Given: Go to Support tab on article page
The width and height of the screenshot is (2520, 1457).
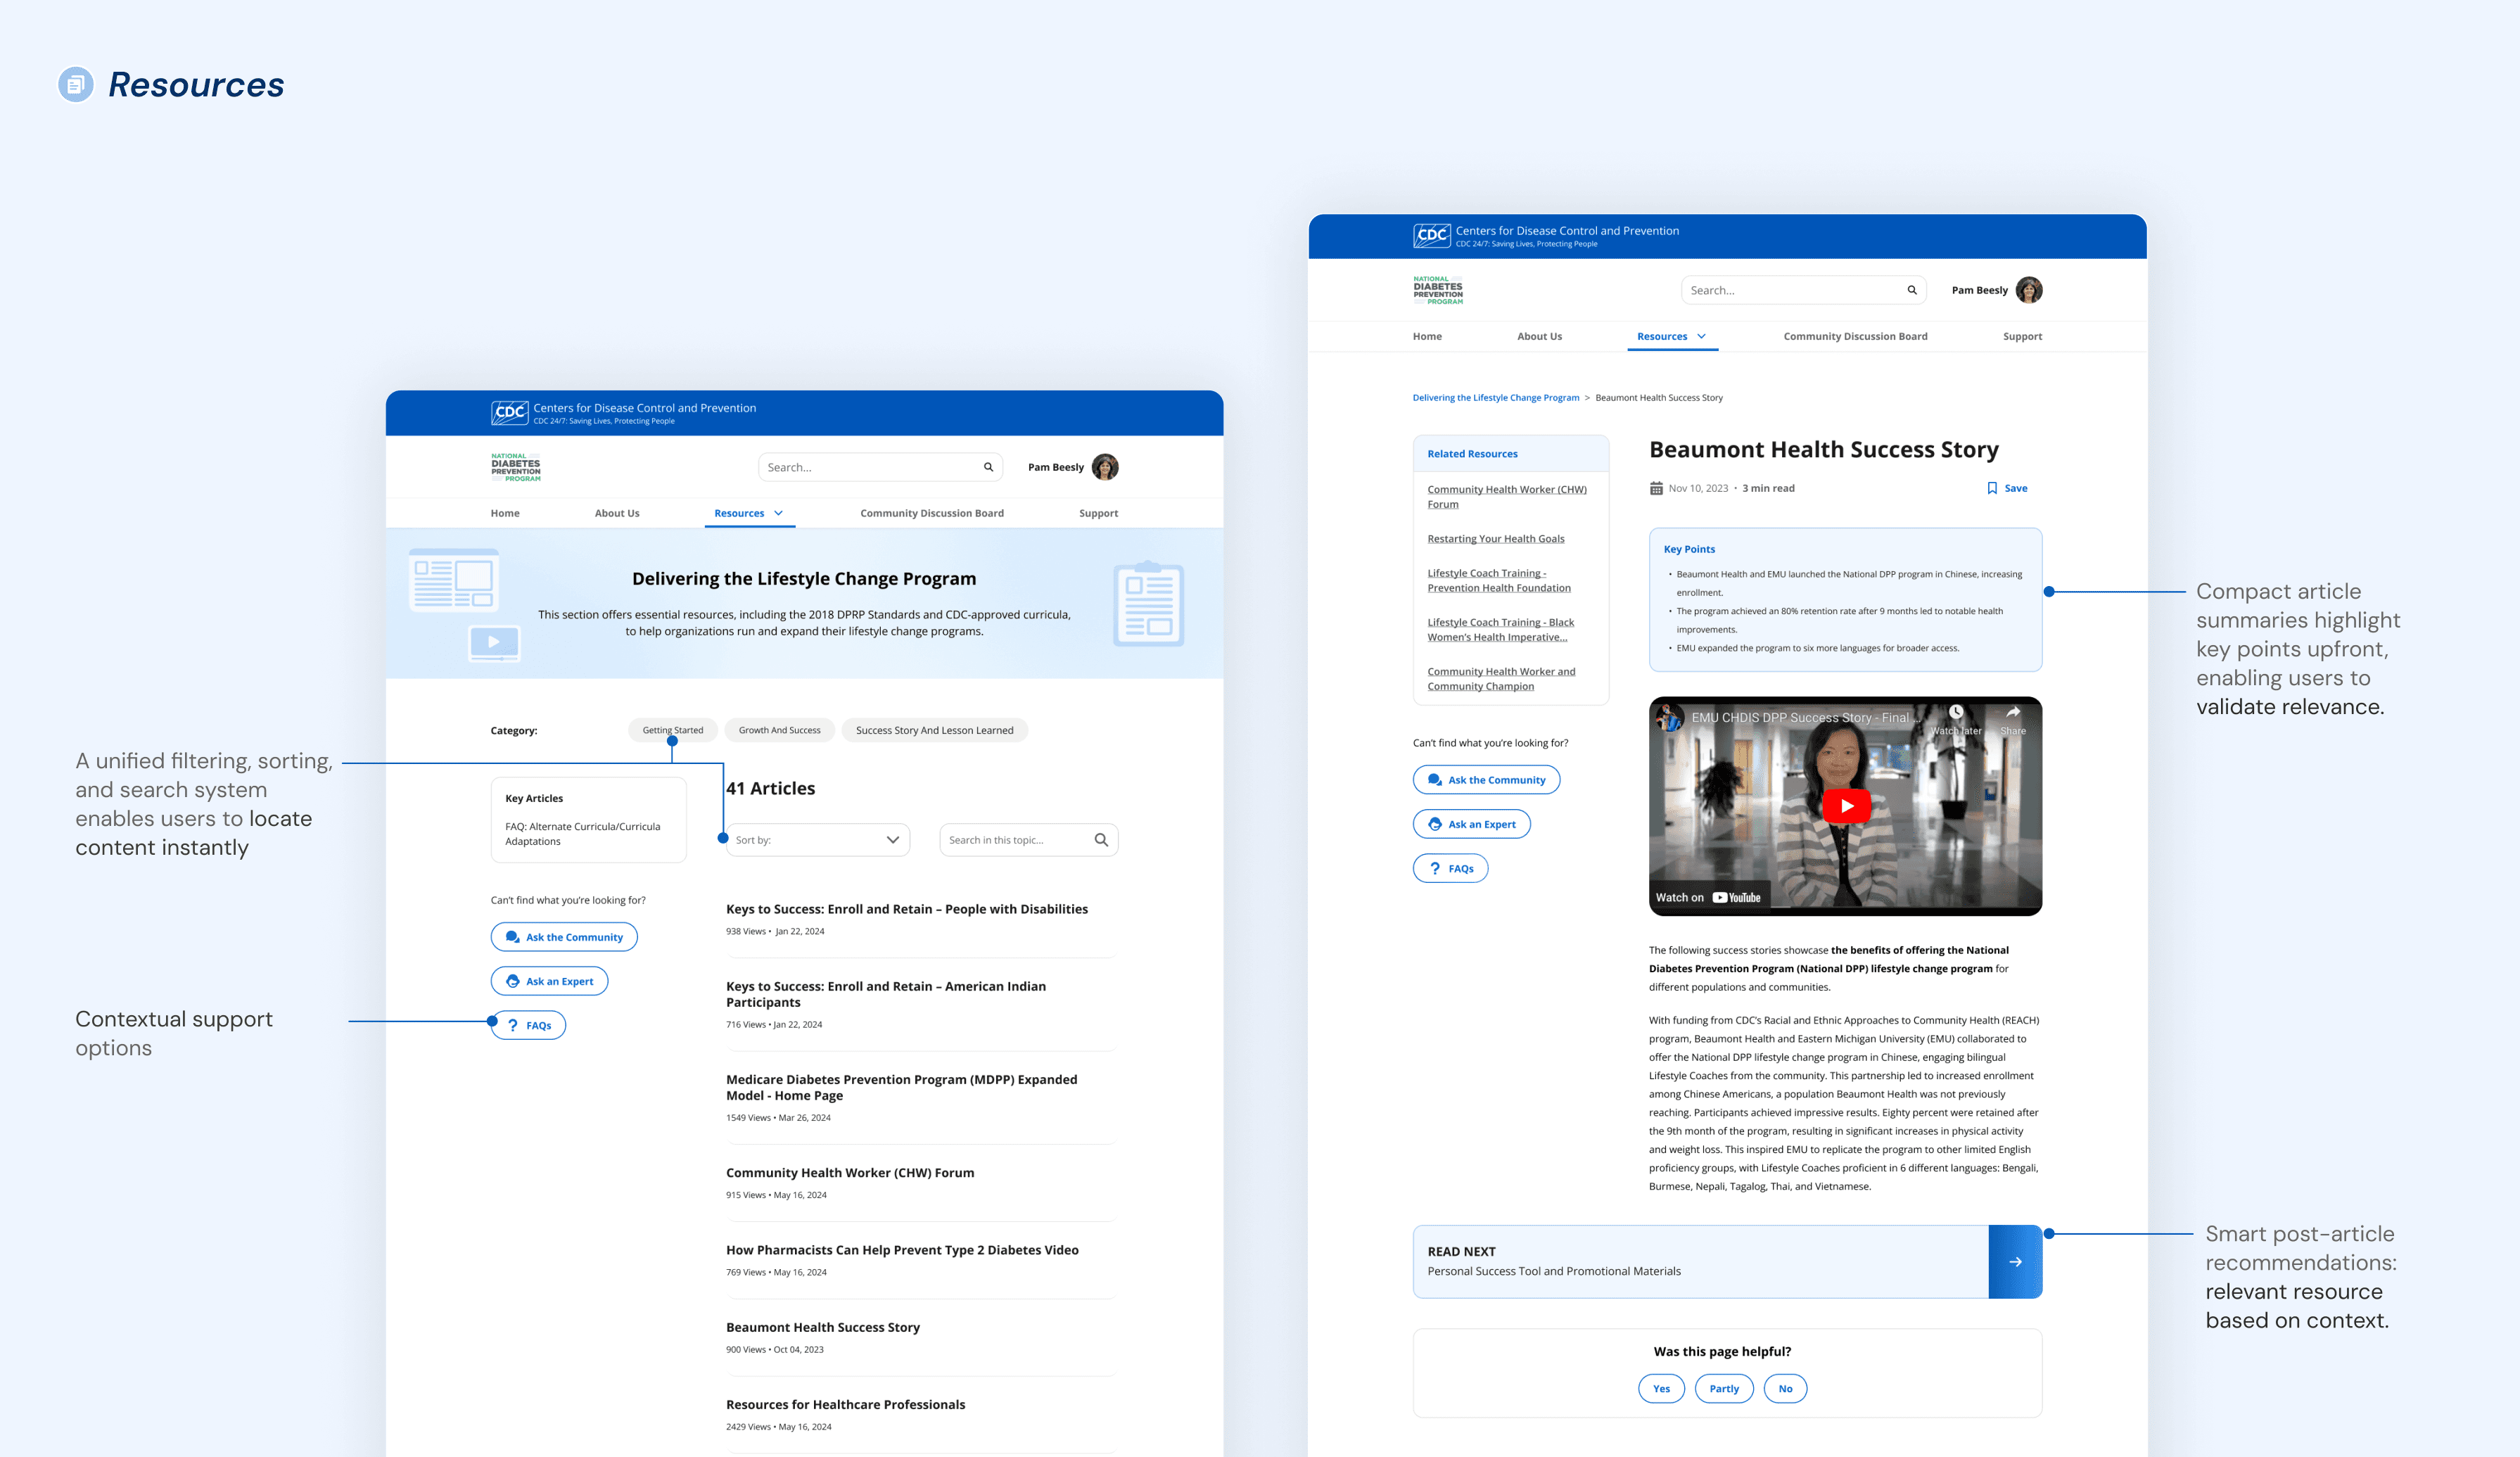Looking at the screenshot, I should [2022, 336].
